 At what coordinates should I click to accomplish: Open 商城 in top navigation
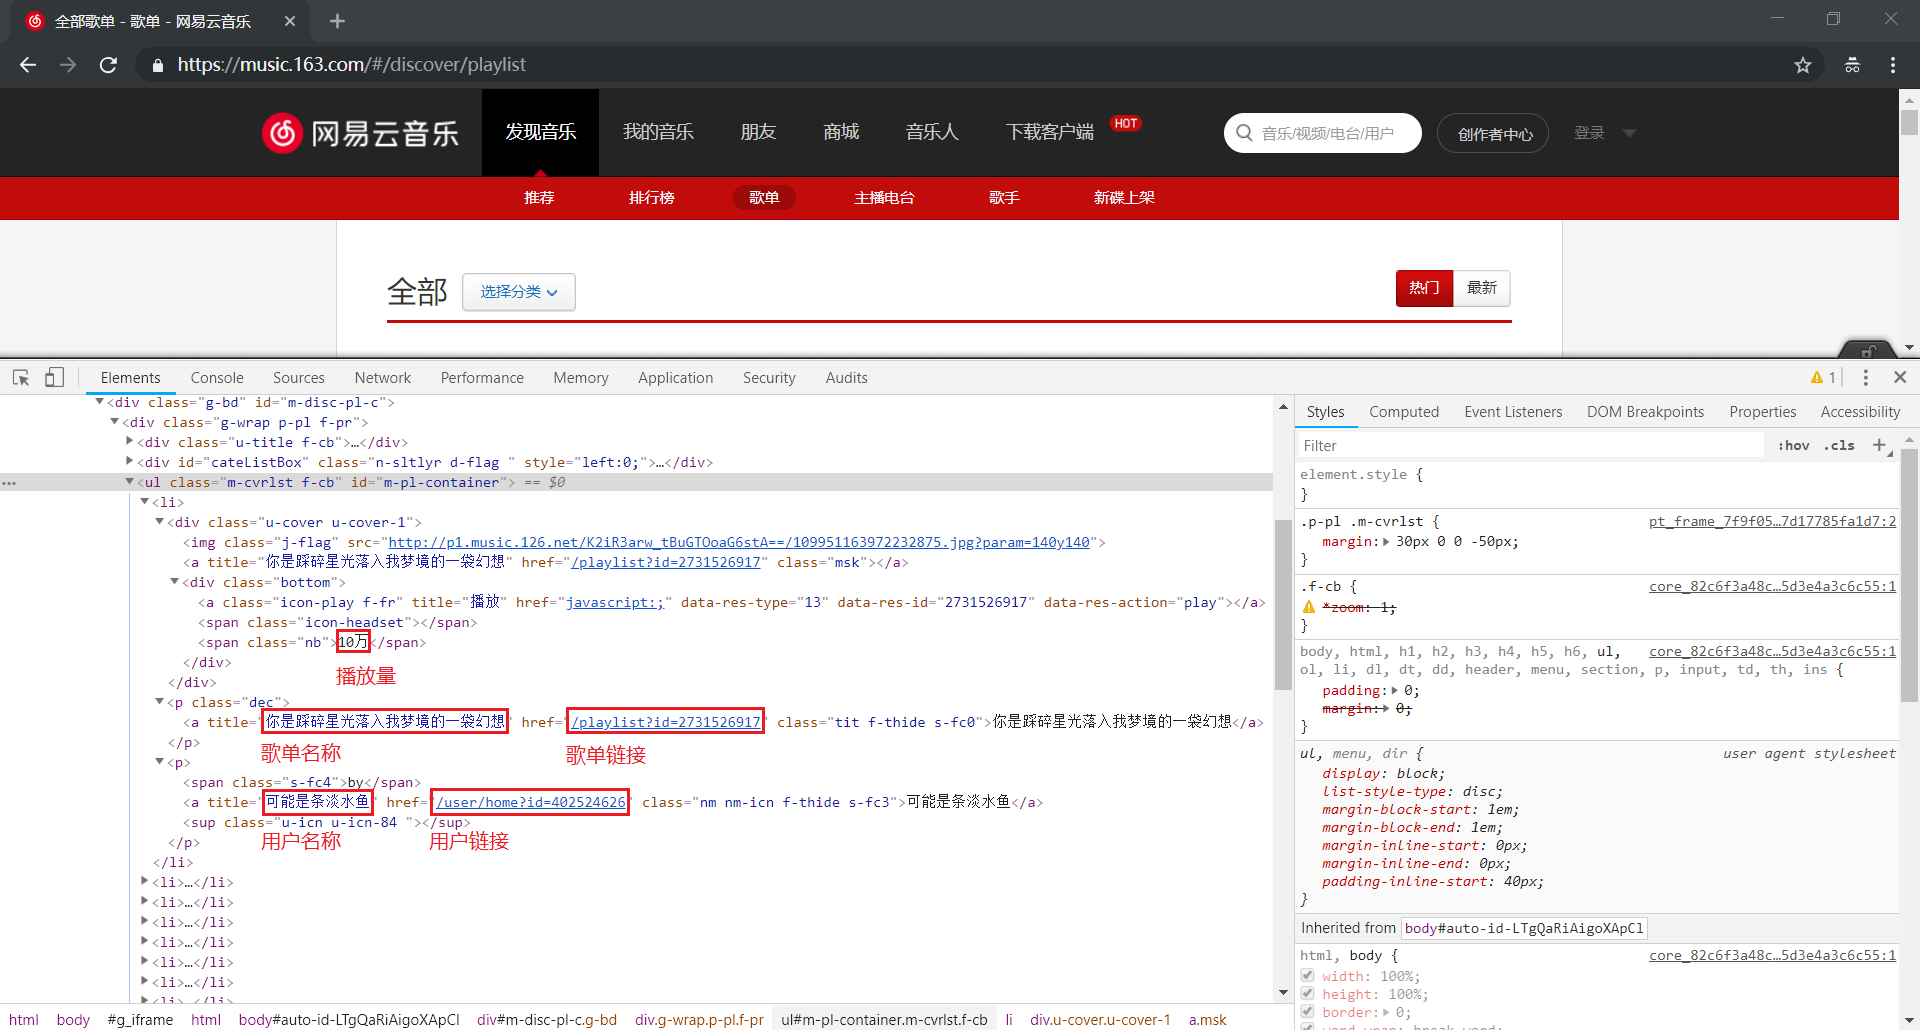pyautogui.click(x=841, y=132)
